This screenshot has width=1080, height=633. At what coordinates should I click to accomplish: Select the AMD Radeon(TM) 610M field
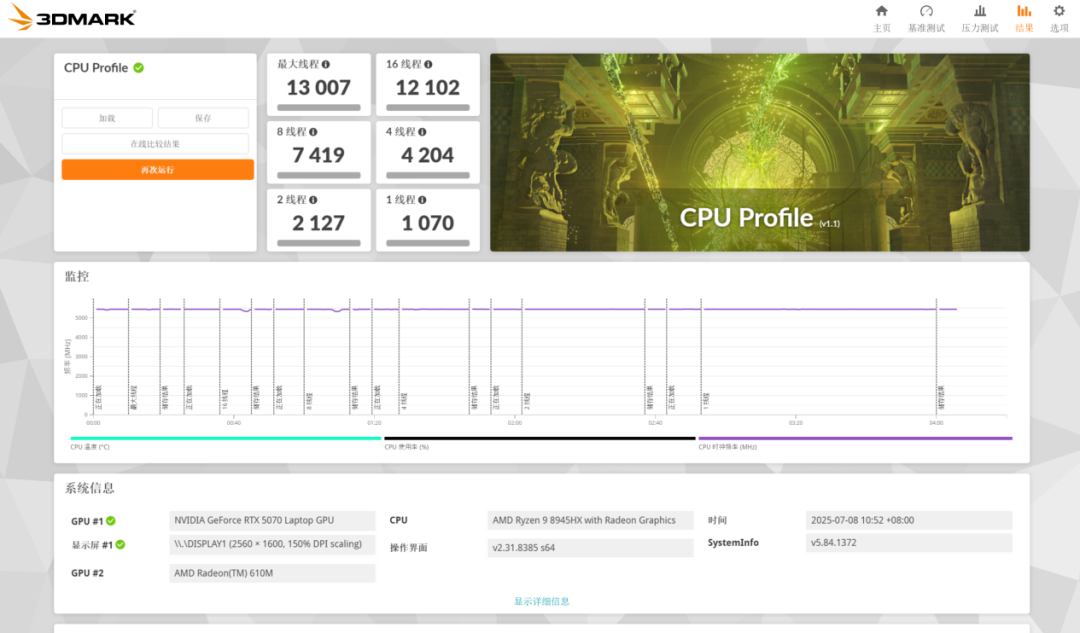coord(272,573)
